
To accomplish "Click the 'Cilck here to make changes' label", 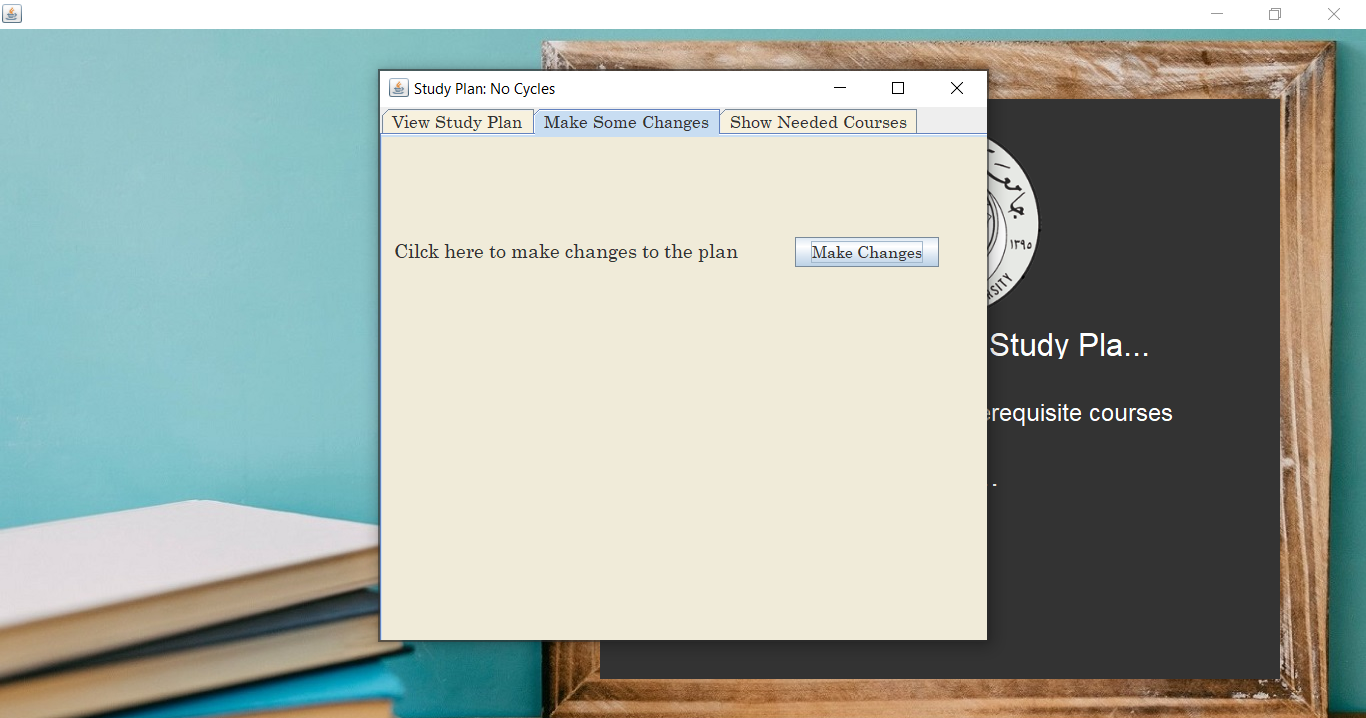I will click(566, 252).
